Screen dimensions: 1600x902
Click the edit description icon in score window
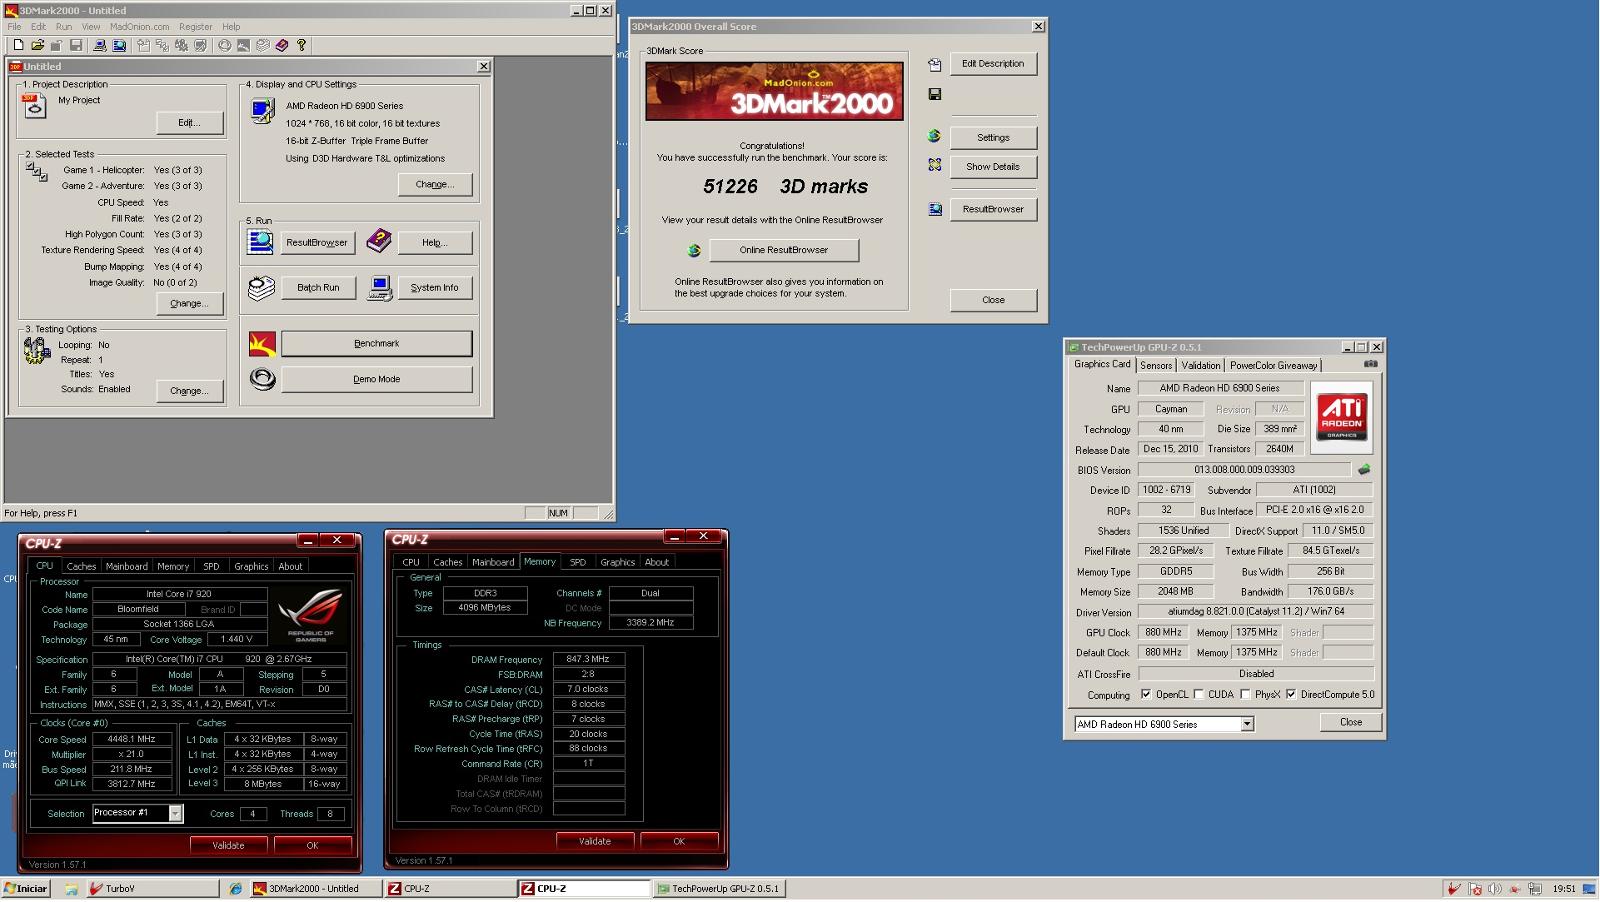click(x=935, y=65)
